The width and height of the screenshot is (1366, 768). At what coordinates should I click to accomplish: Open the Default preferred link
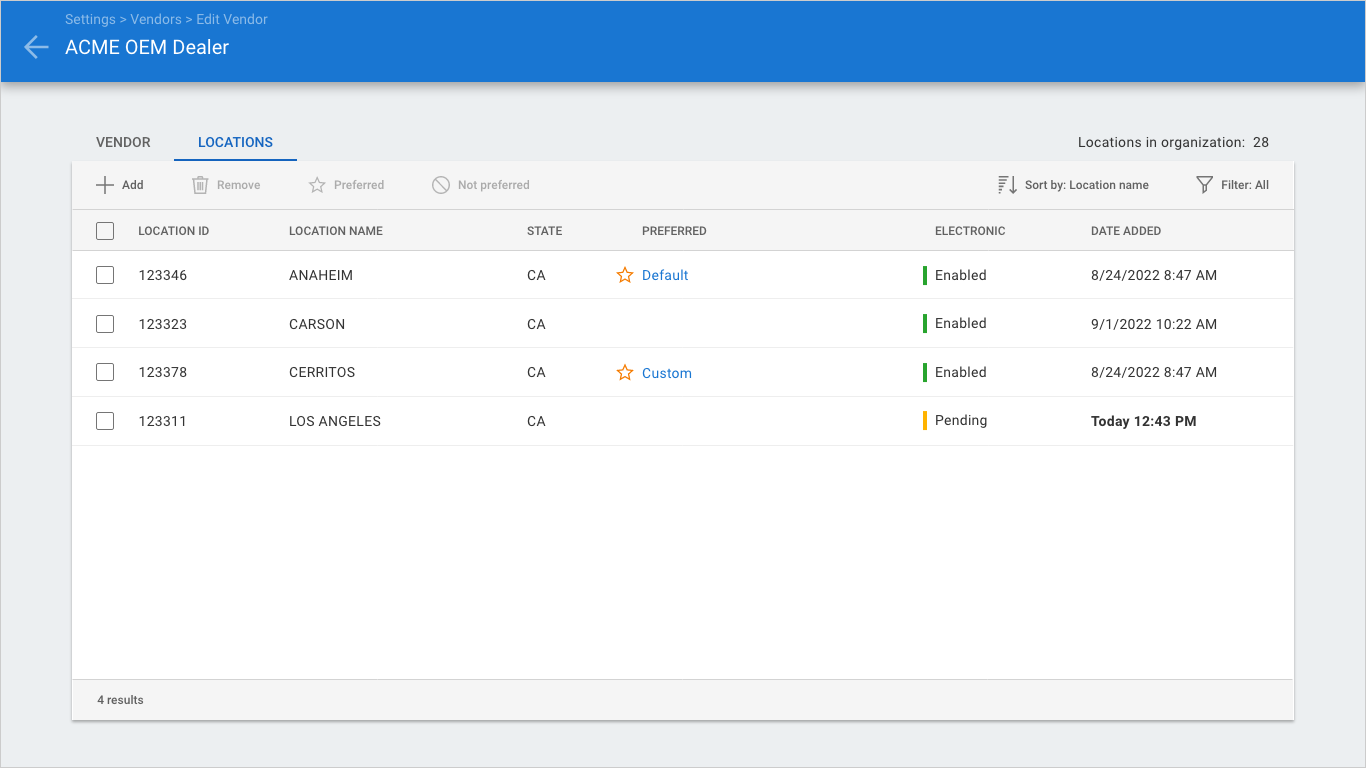click(665, 275)
